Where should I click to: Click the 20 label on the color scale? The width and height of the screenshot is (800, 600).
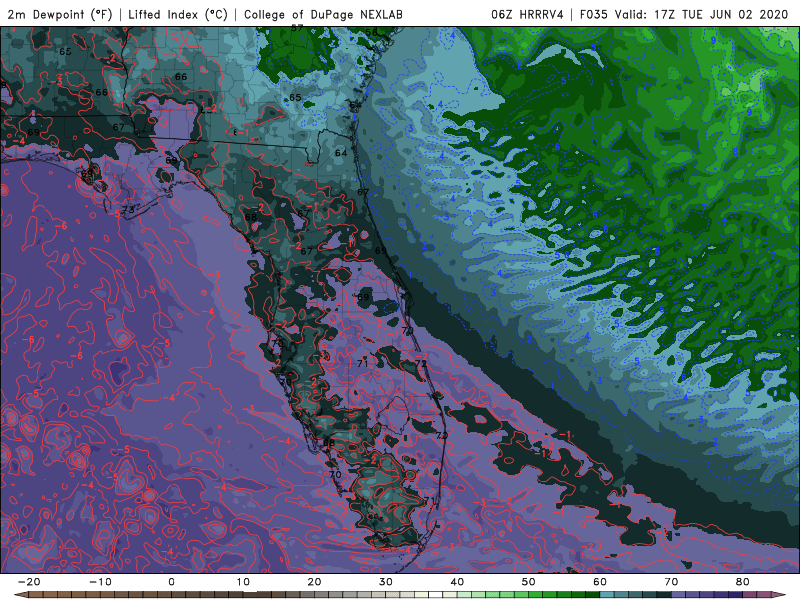(x=314, y=582)
